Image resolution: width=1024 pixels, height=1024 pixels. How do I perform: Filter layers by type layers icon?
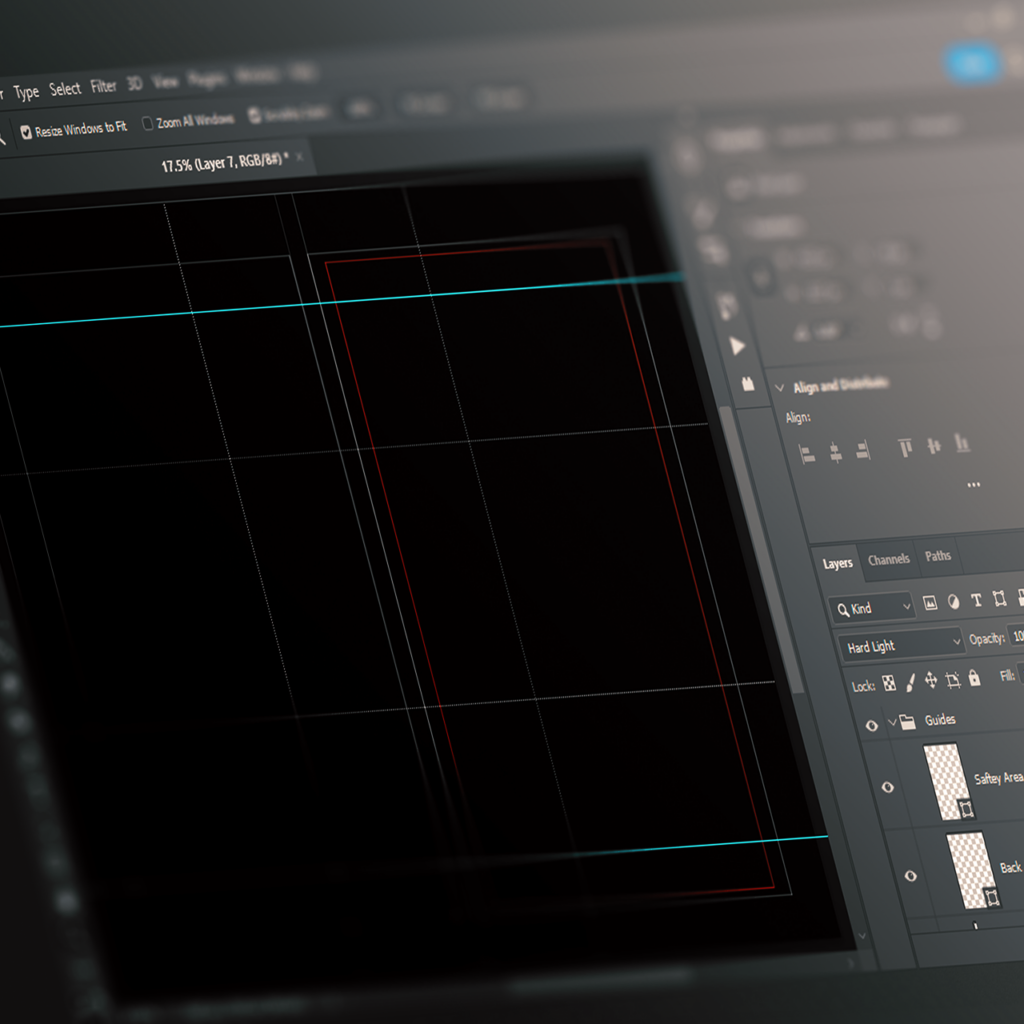976,600
